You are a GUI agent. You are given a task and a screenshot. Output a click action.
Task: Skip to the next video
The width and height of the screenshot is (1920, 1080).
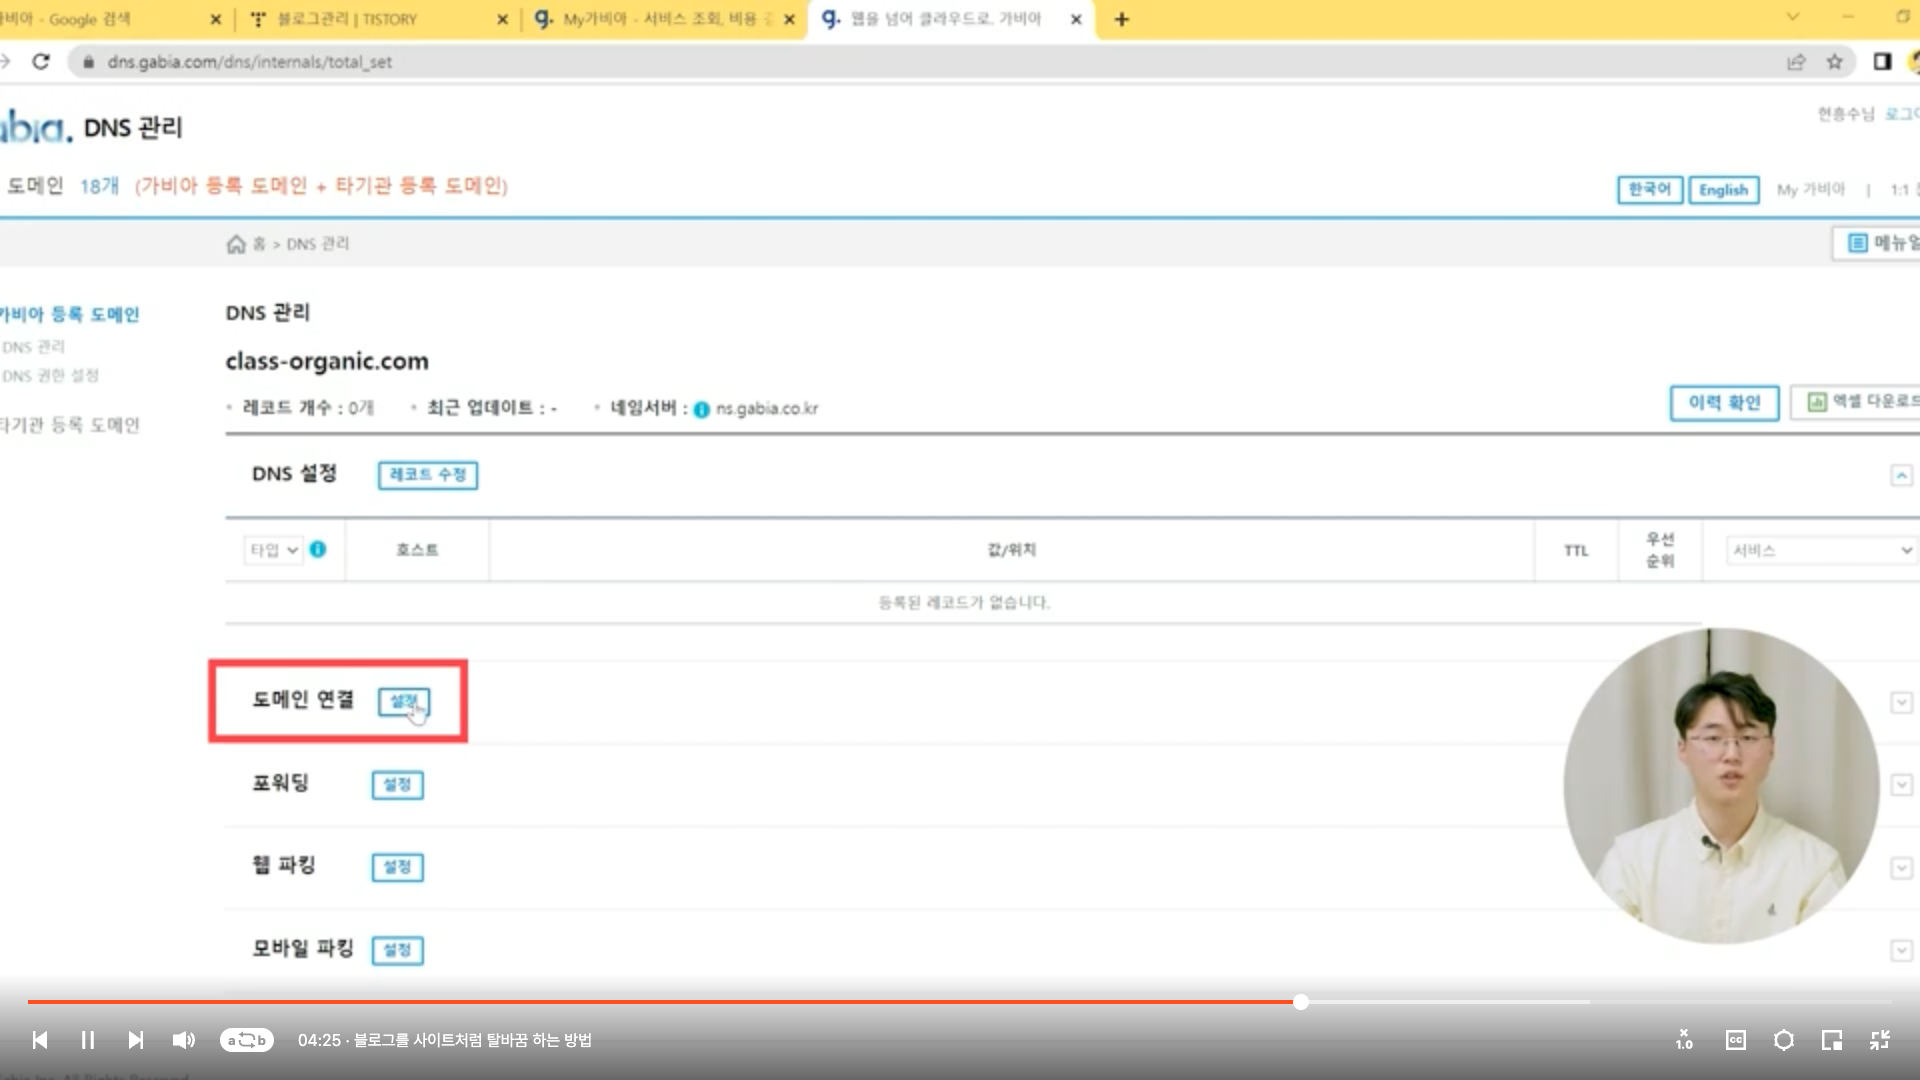click(136, 1040)
